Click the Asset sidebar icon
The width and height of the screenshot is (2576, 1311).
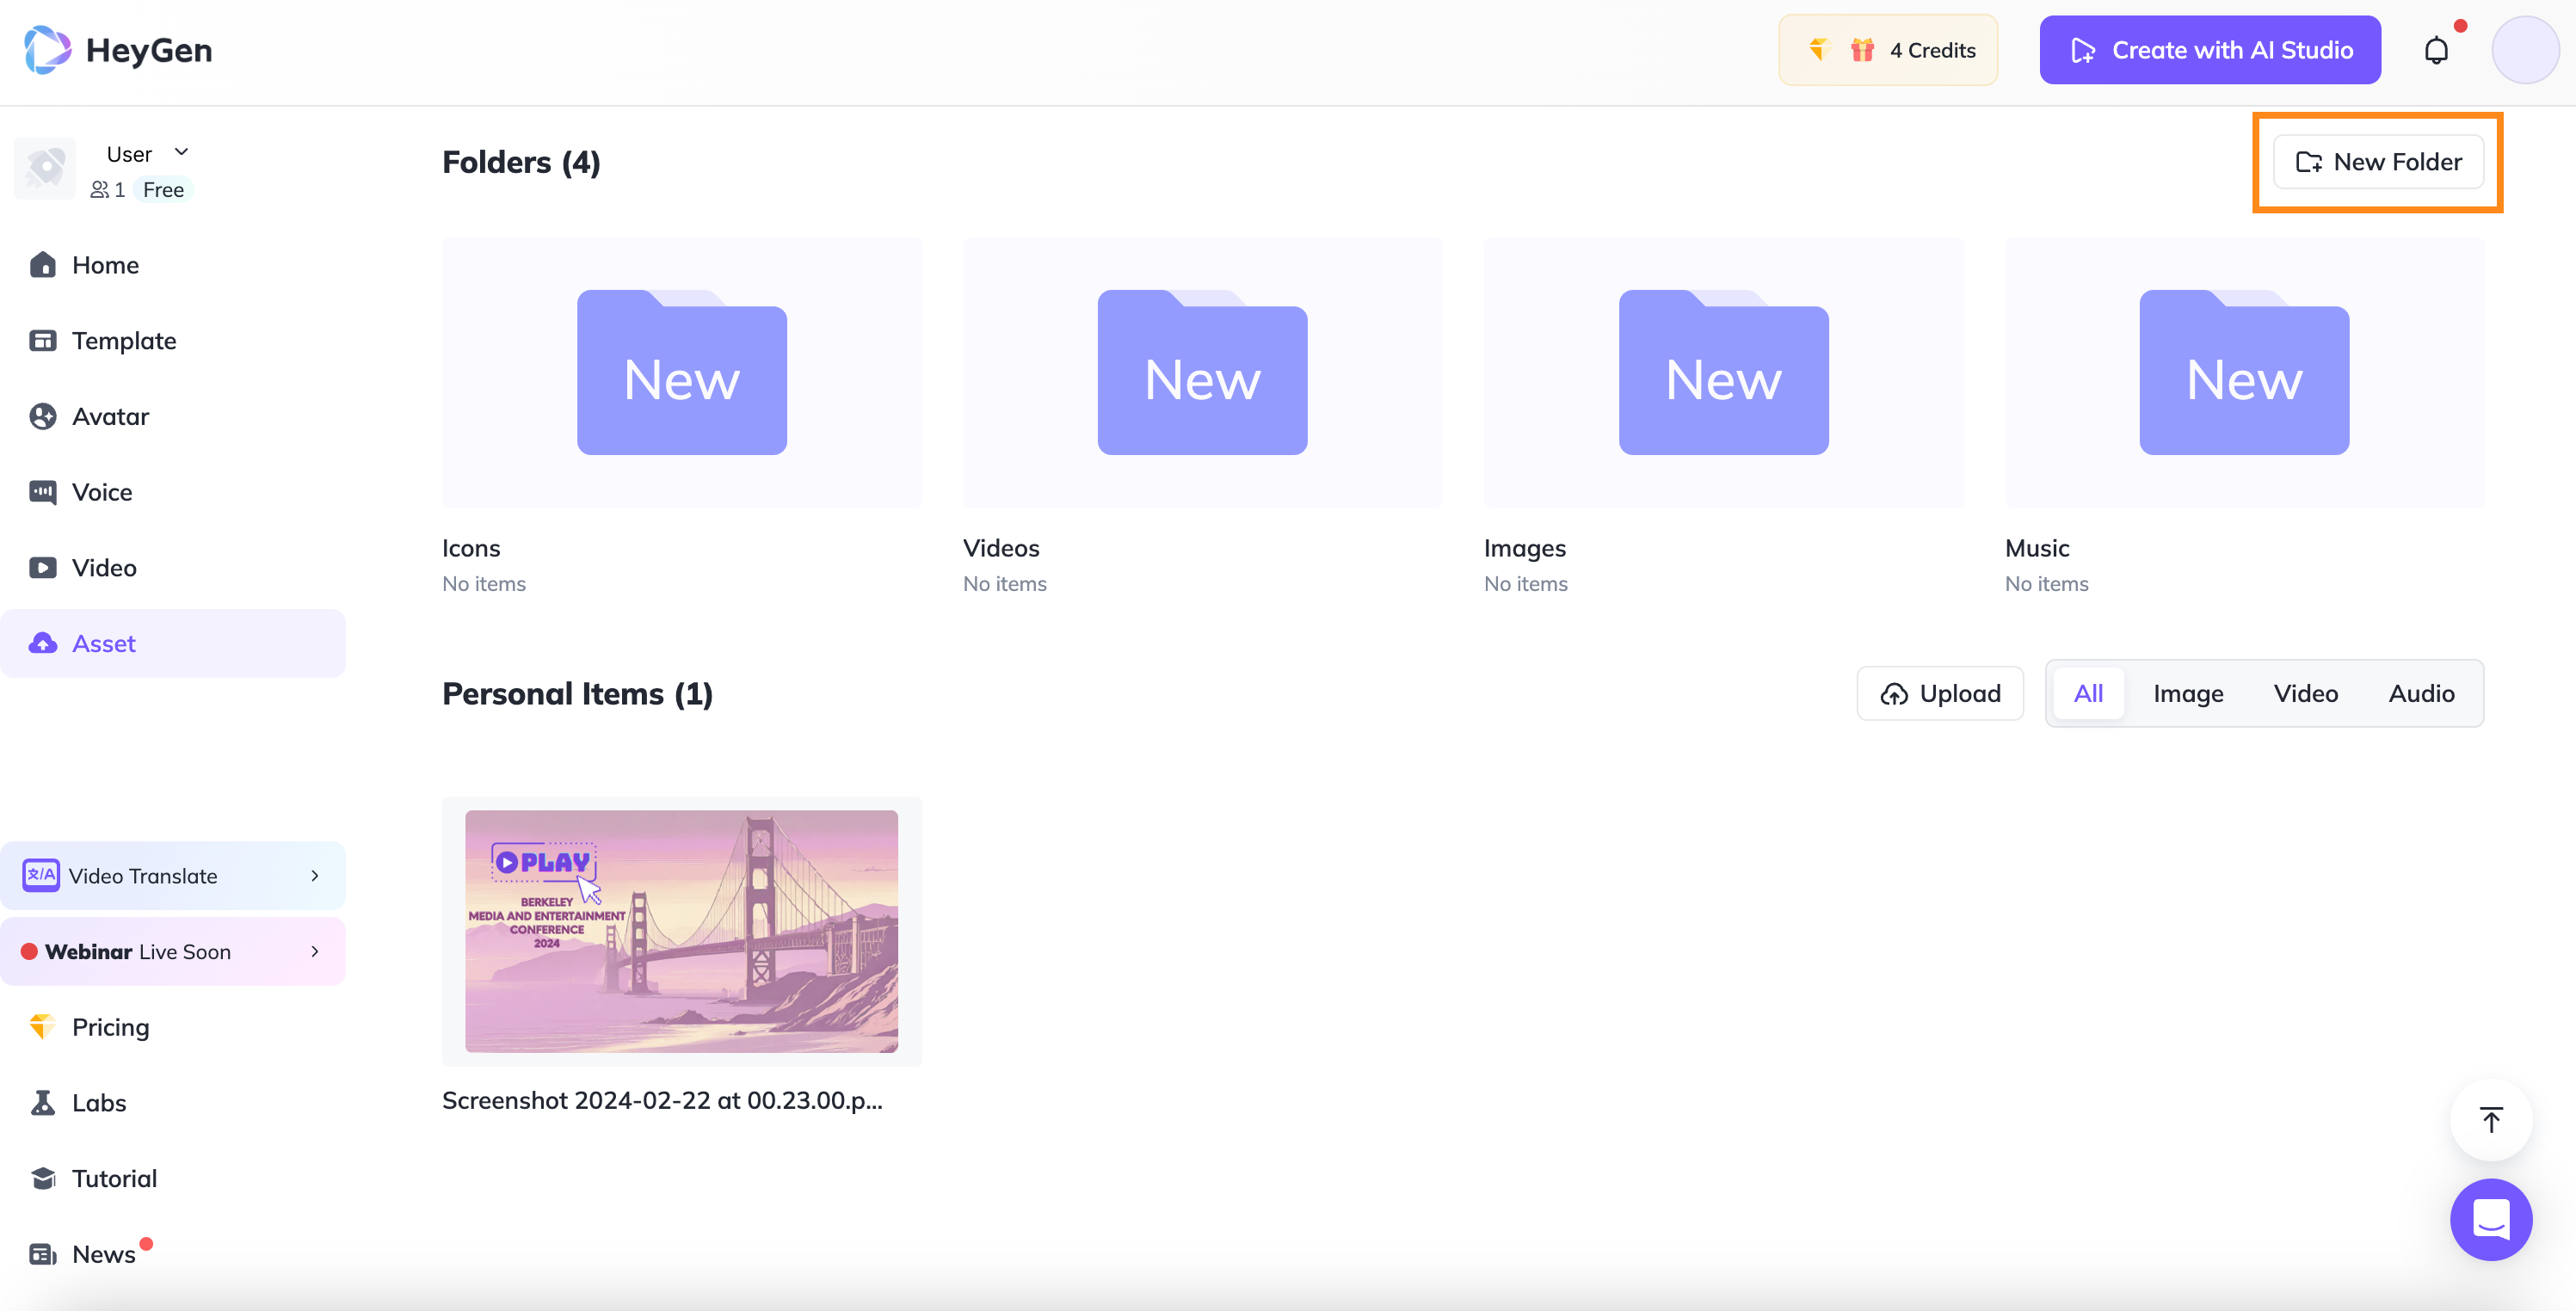pos(45,642)
